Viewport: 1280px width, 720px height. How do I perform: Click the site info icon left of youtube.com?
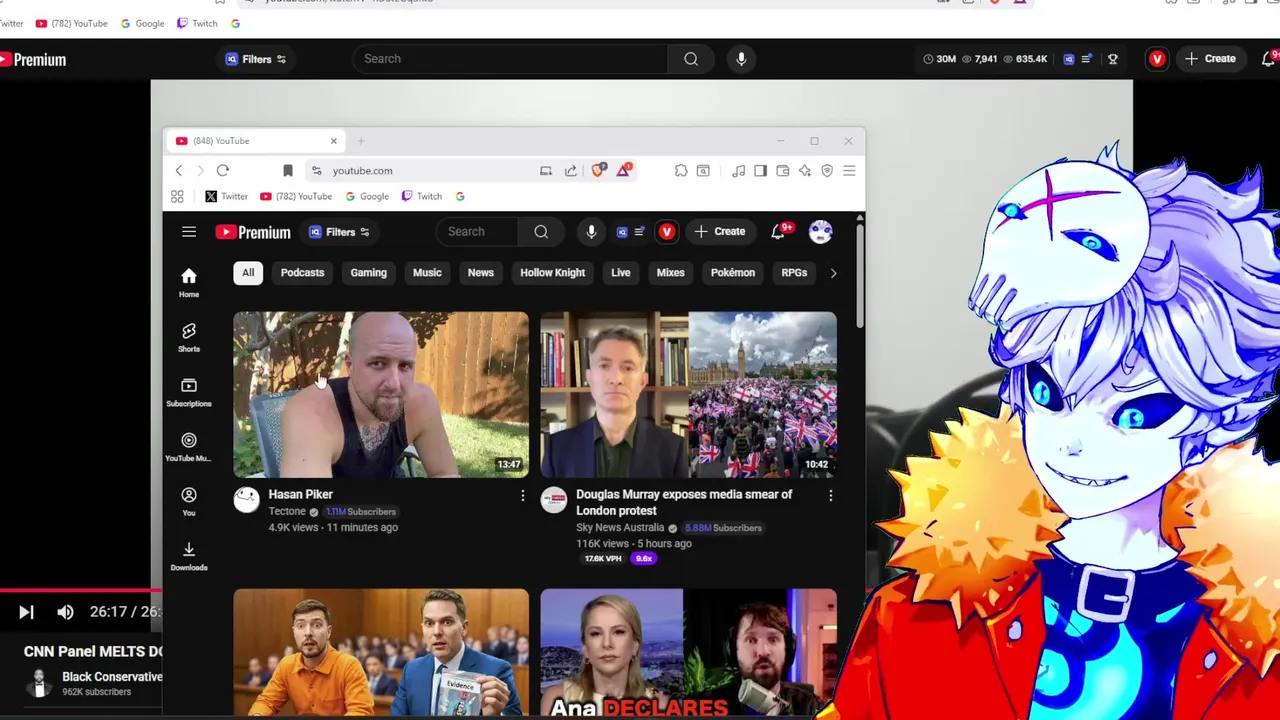(x=316, y=171)
